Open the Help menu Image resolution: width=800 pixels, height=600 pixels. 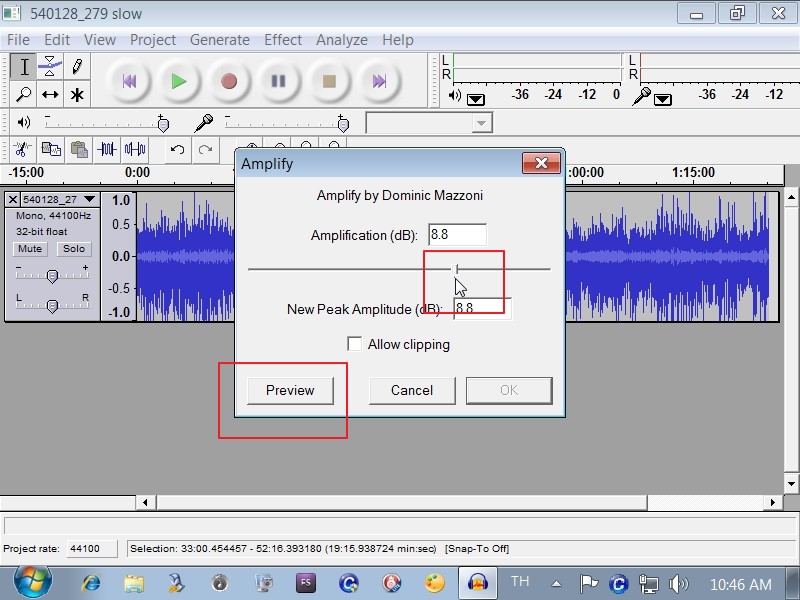(398, 40)
